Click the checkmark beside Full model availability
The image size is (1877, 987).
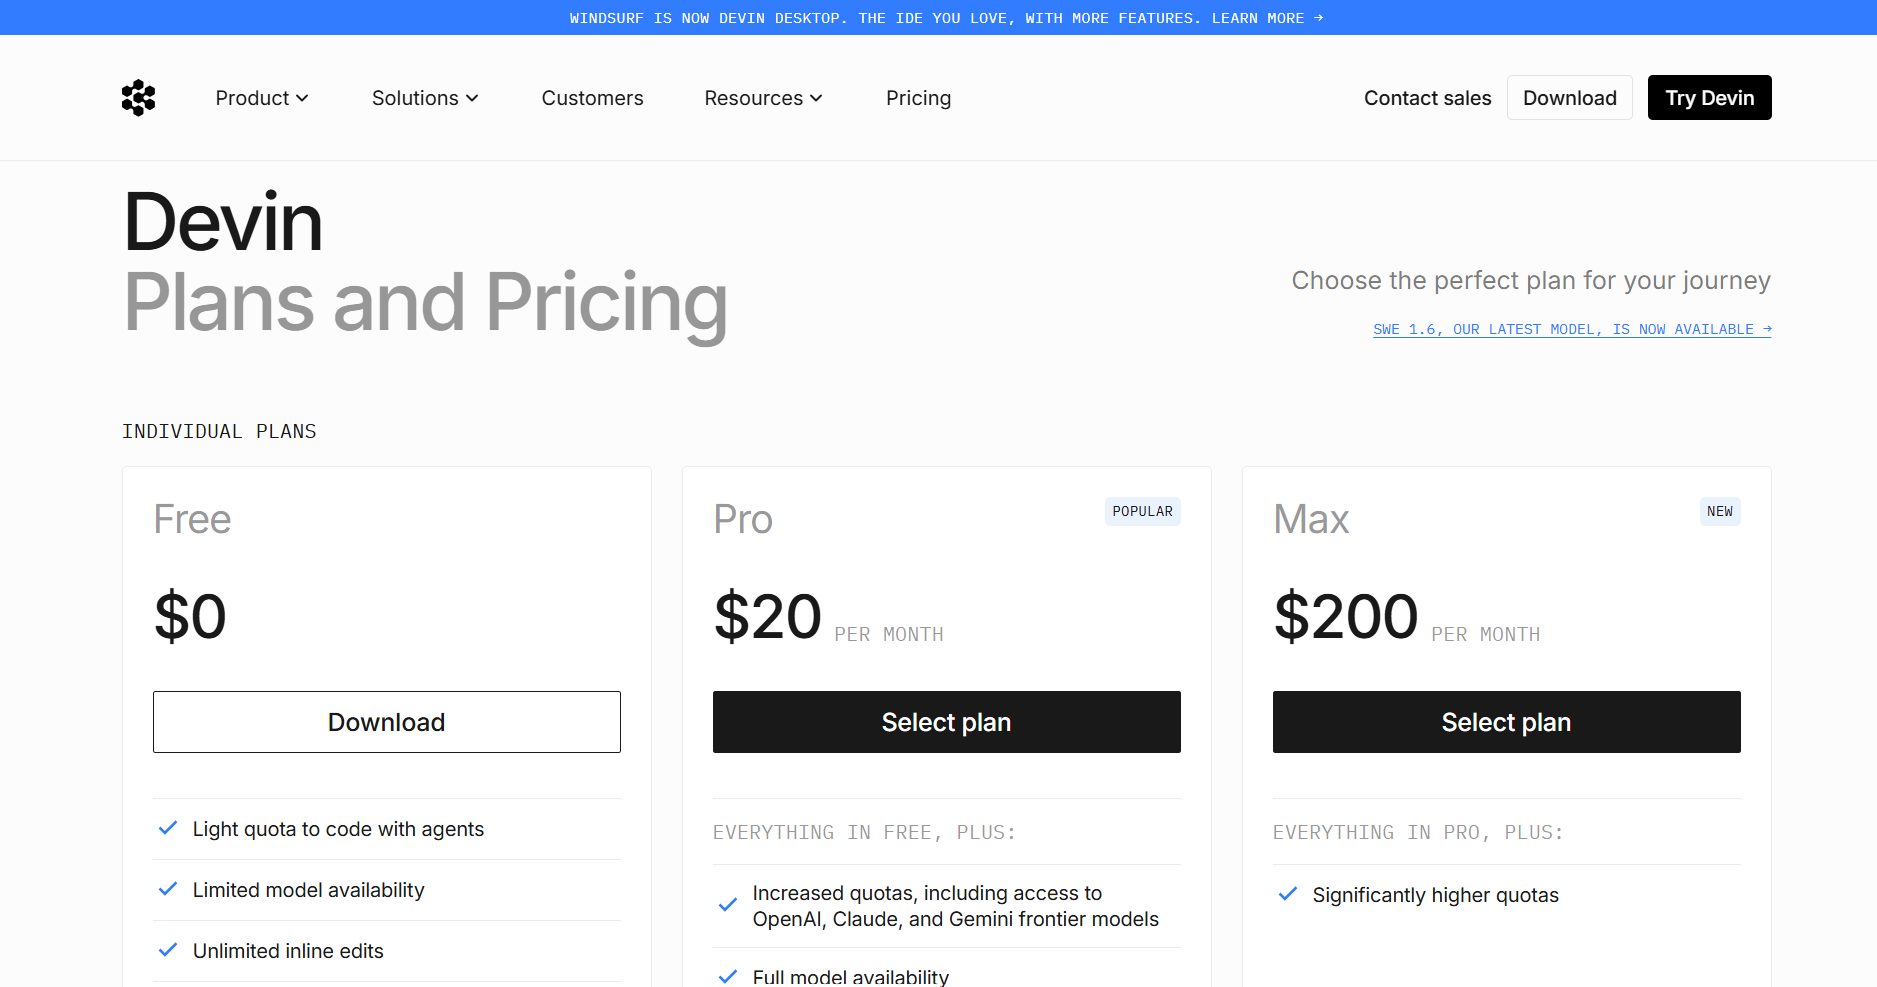click(x=728, y=976)
